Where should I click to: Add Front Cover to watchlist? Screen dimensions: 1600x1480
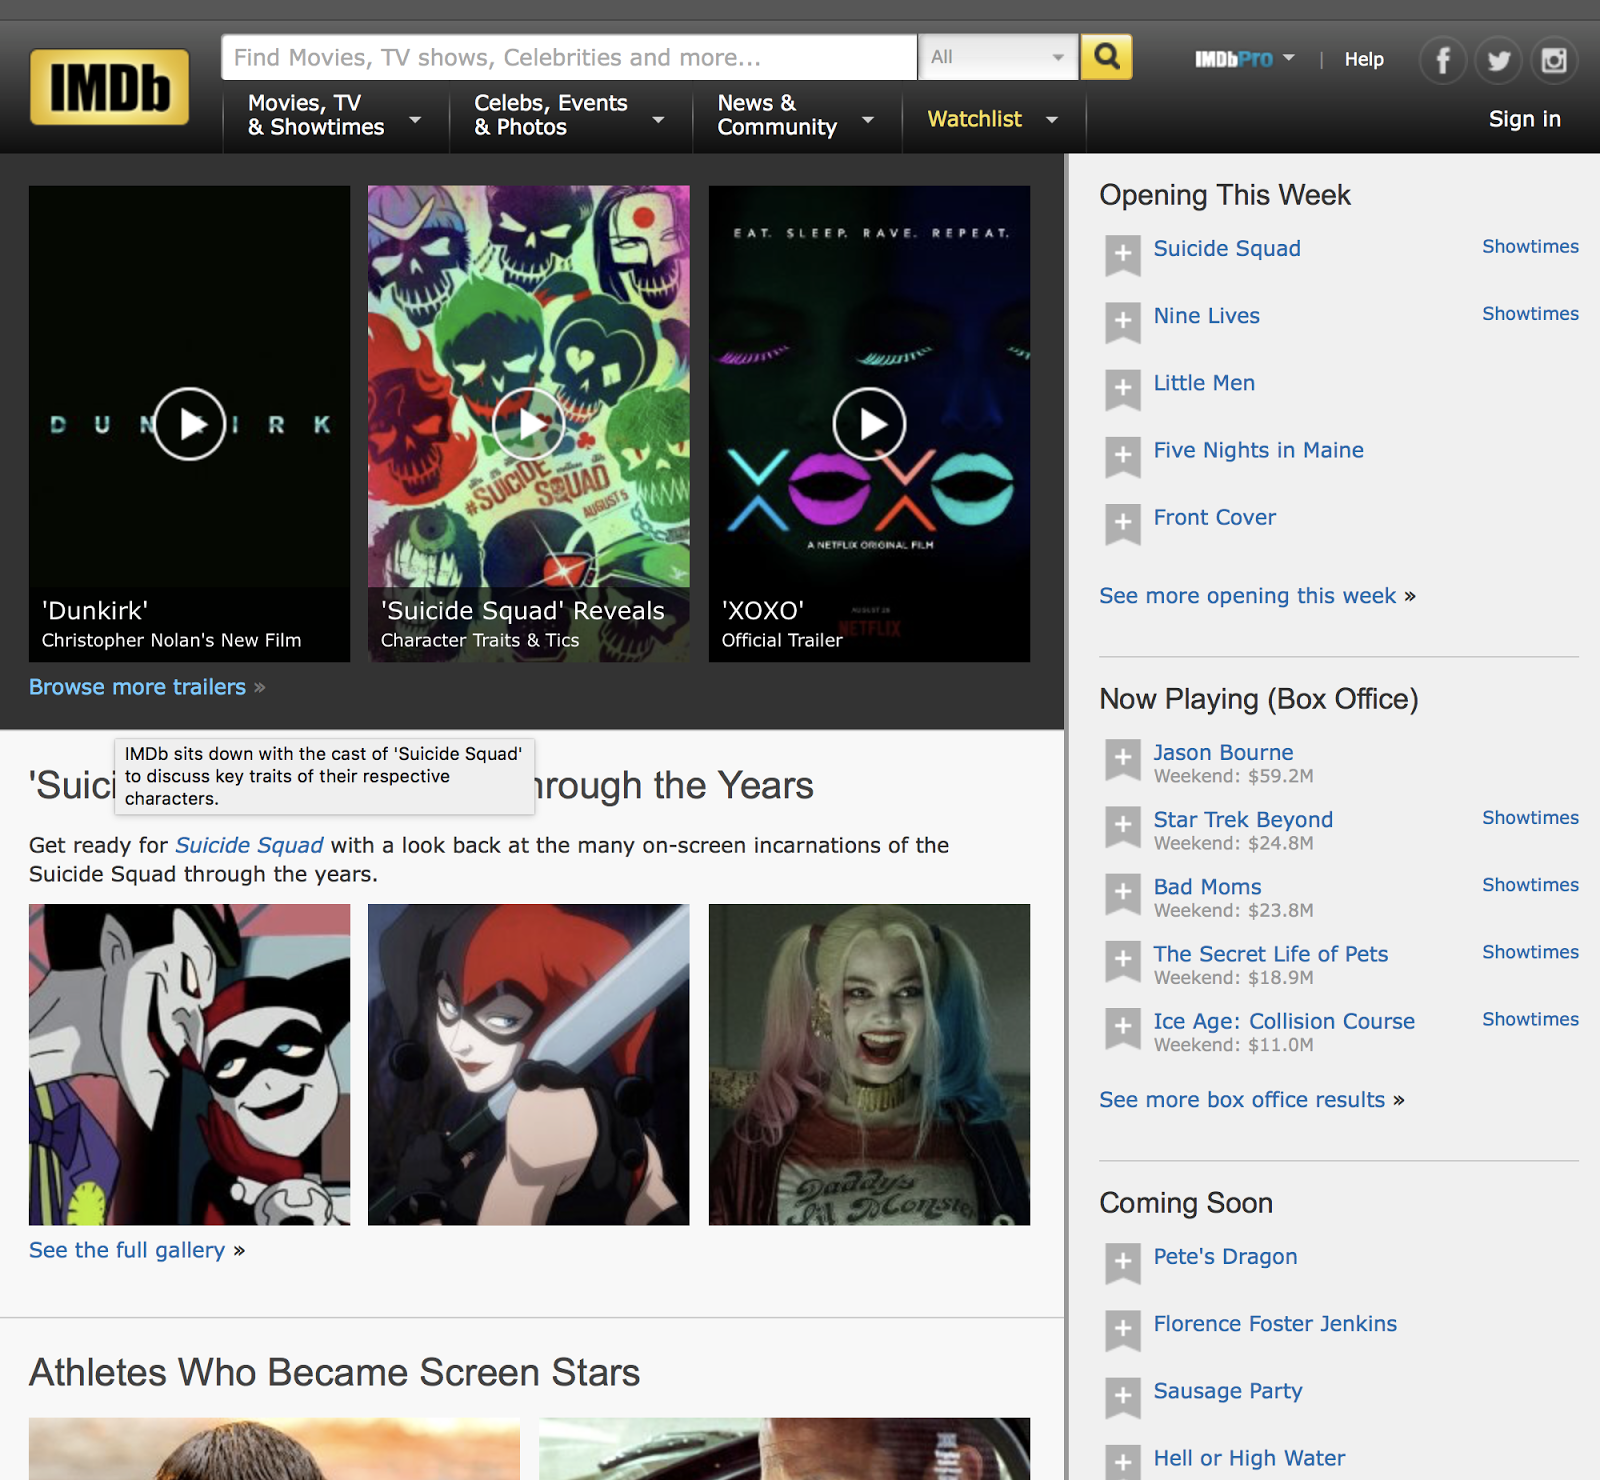point(1123,523)
